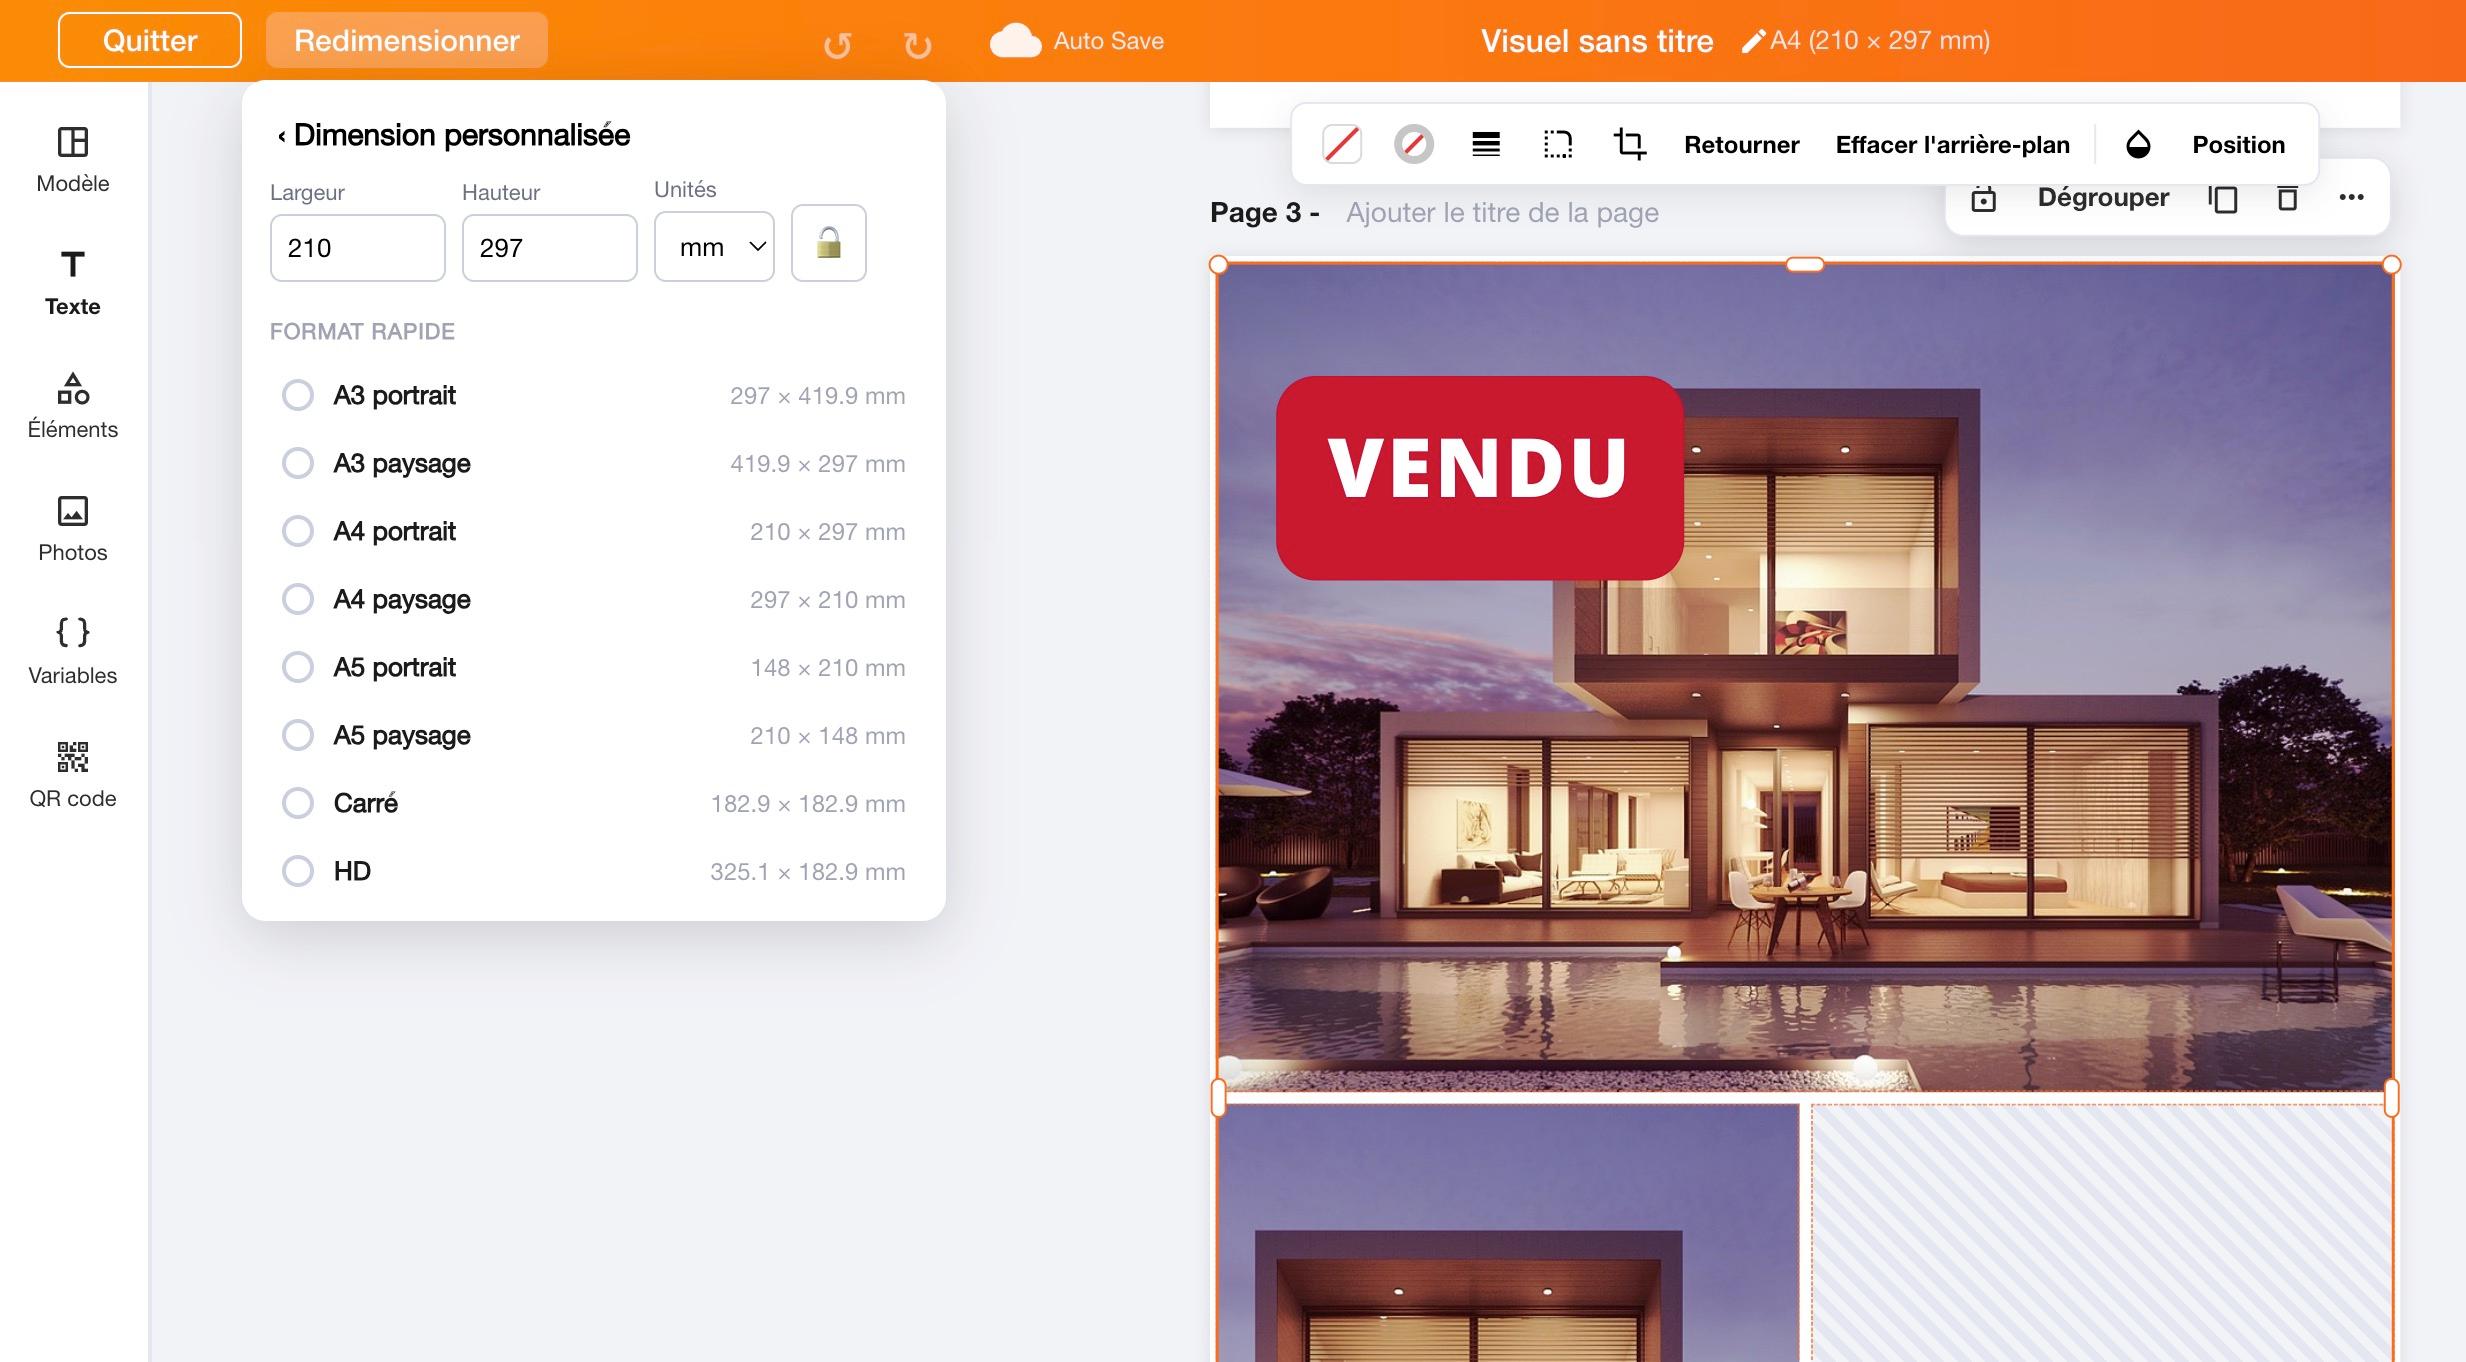Image resolution: width=2466 pixels, height=1362 pixels.
Task: Open the Position menu
Action: click(2238, 145)
